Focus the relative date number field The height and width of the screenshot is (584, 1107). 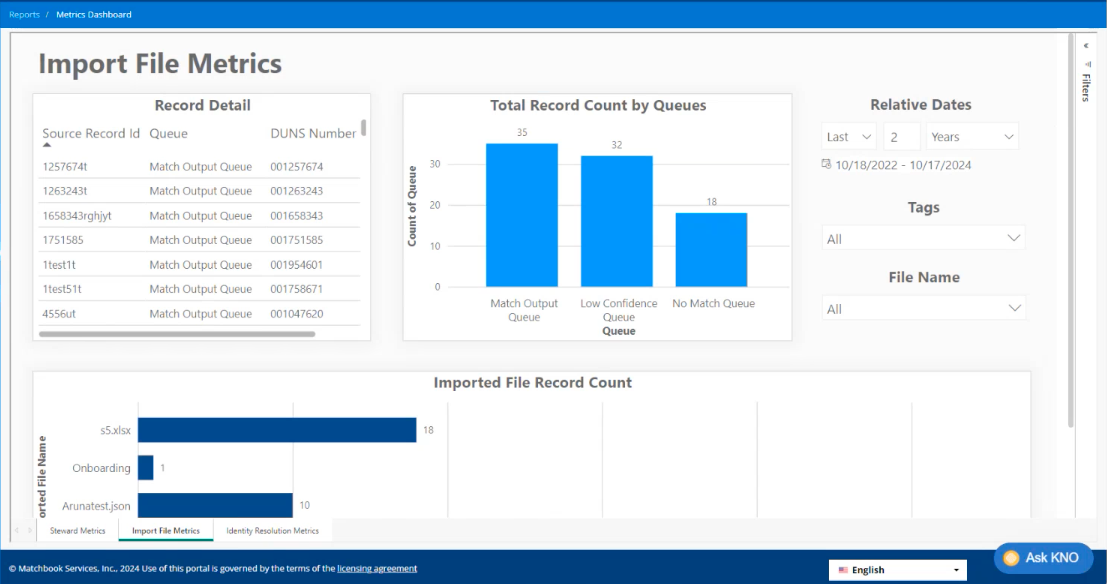902,136
